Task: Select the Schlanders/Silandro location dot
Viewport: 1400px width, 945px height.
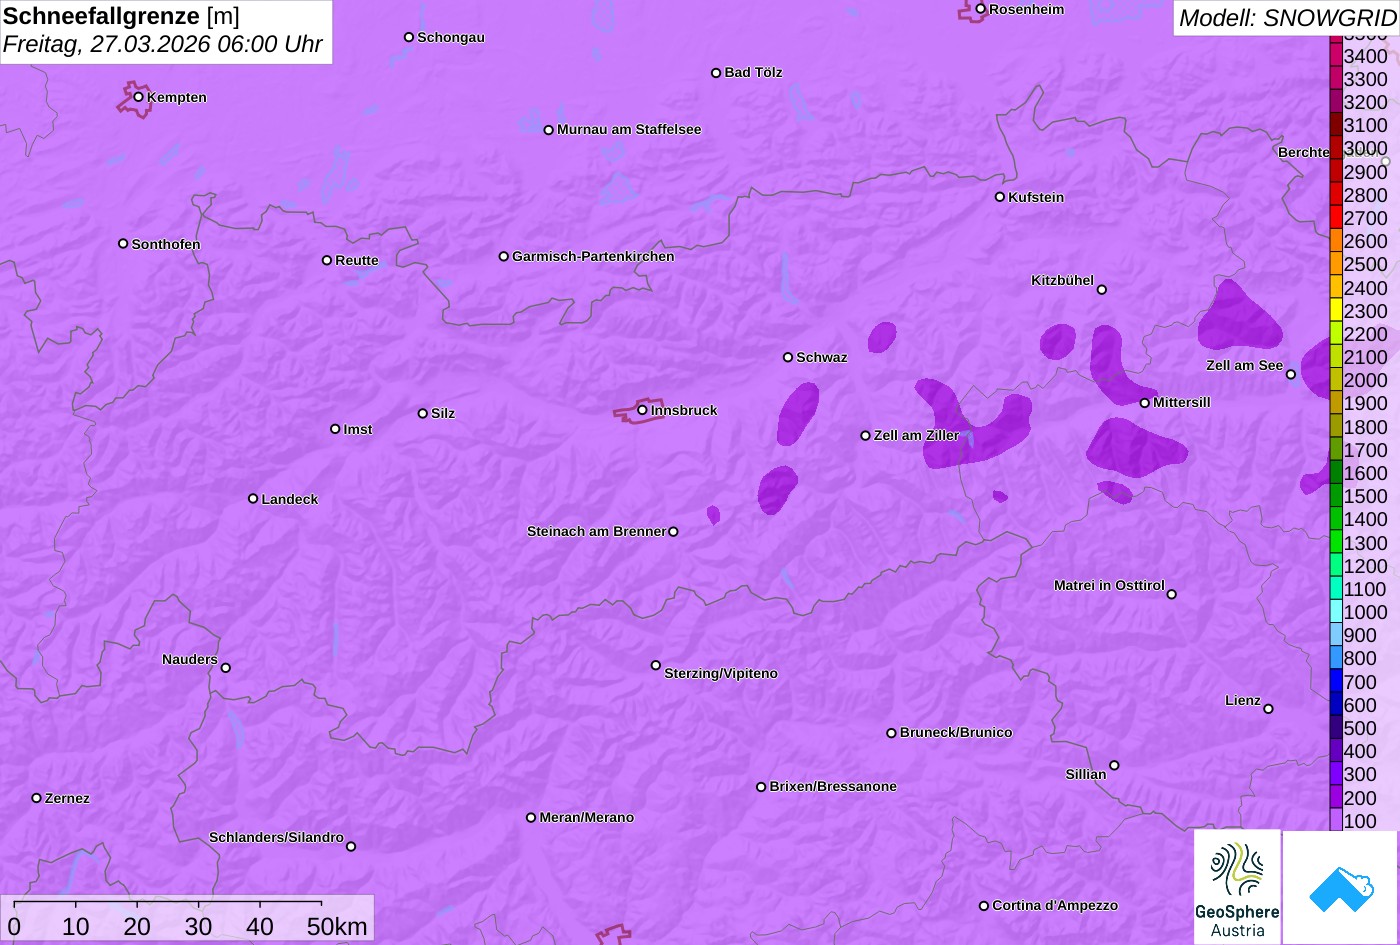Action: point(351,847)
